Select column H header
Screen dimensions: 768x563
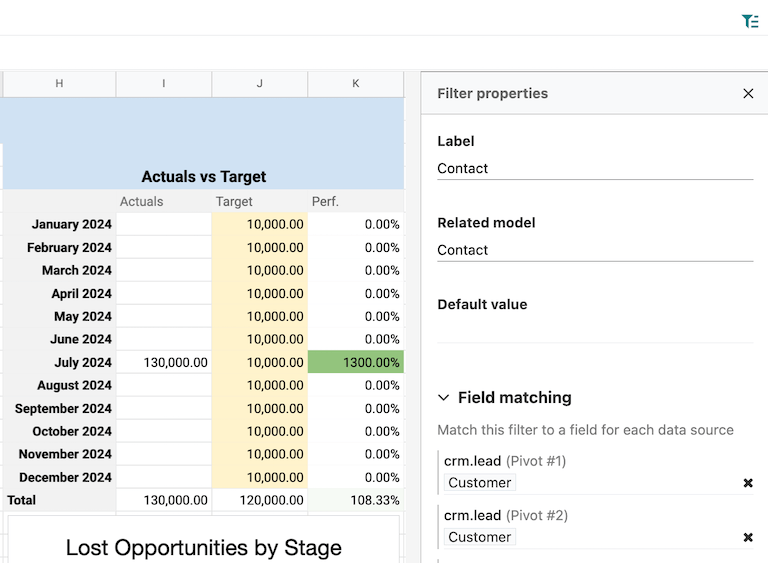pos(59,84)
